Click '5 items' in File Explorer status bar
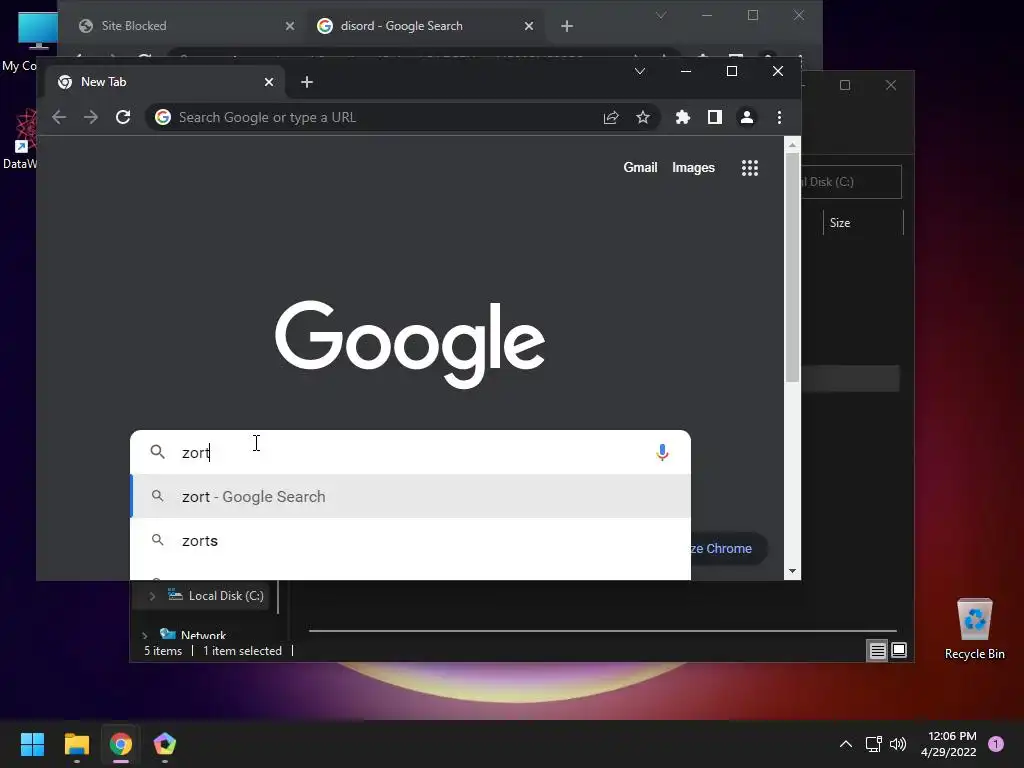Viewport: 1024px width, 768px height. point(163,650)
